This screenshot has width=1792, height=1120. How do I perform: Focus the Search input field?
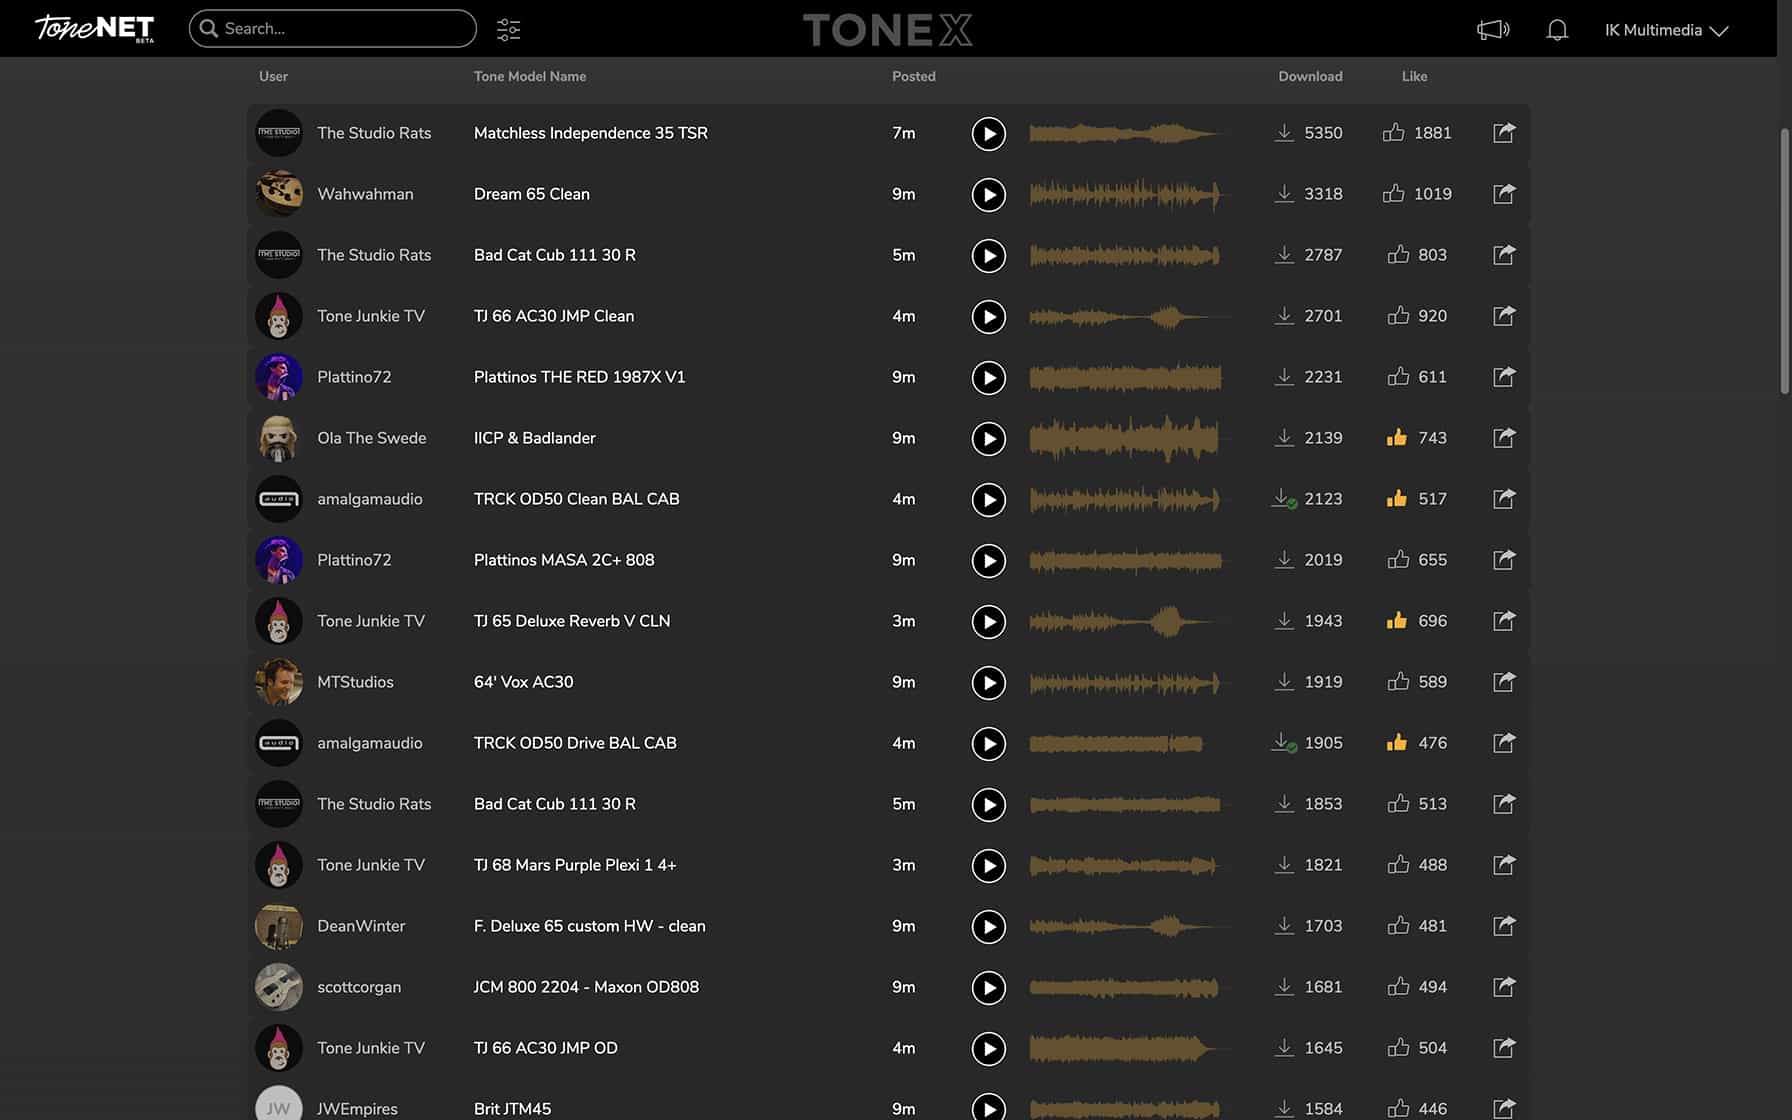tap(332, 28)
